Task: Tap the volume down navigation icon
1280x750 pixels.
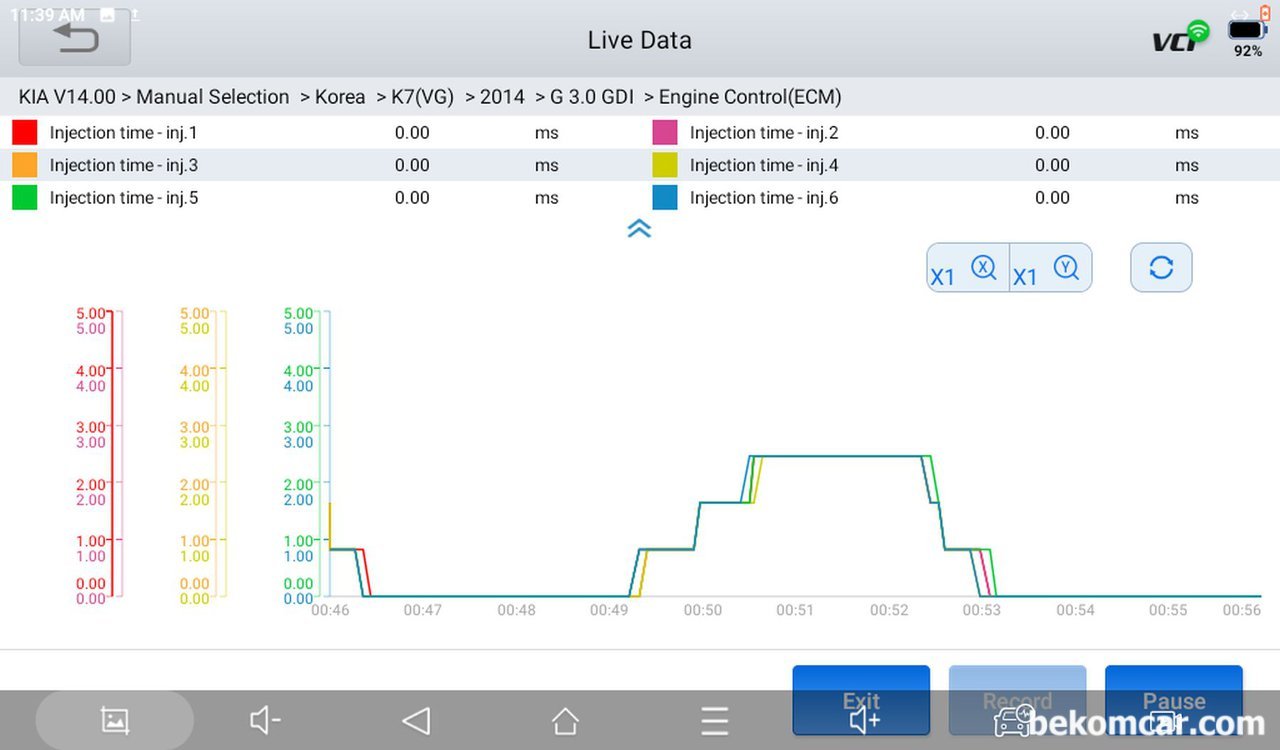Action: [265, 720]
